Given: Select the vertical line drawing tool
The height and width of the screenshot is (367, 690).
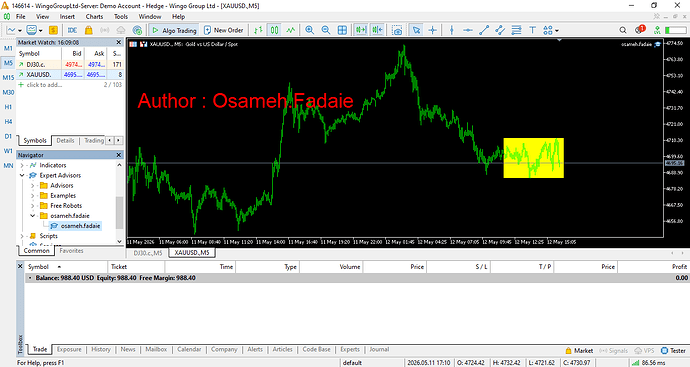Looking at the screenshot, I should pos(451,30).
